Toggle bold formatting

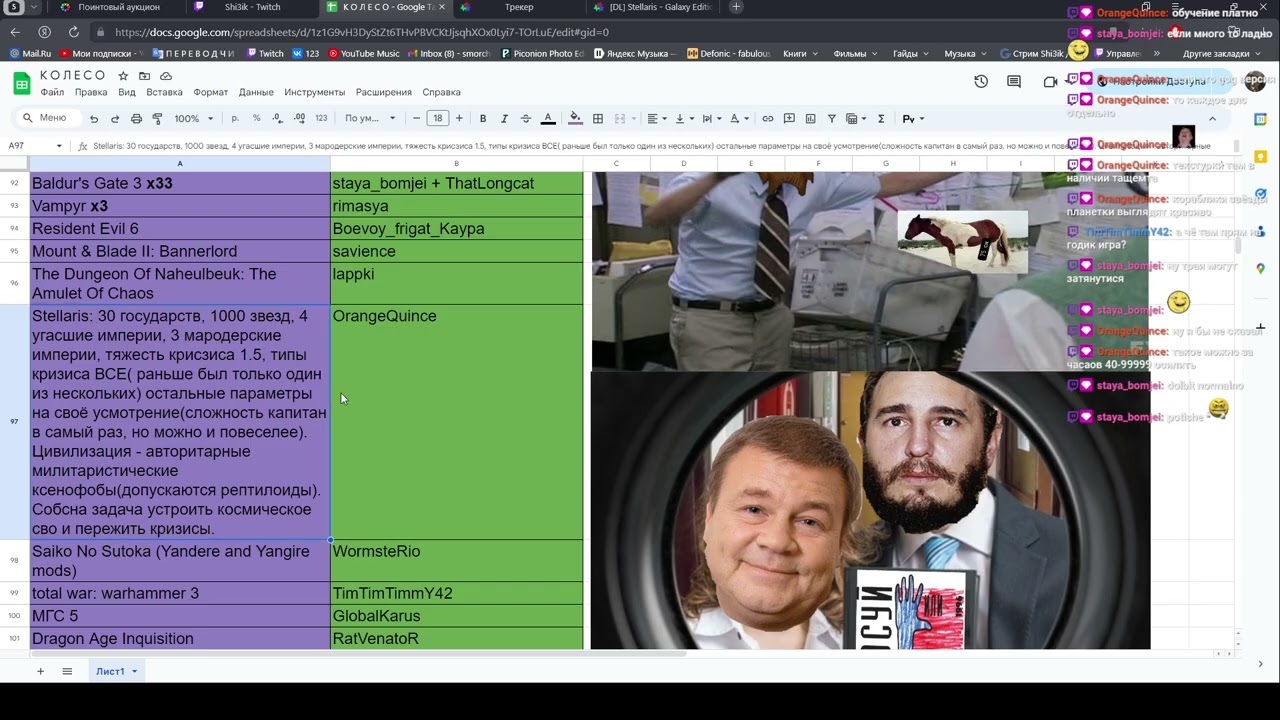(x=483, y=118)
